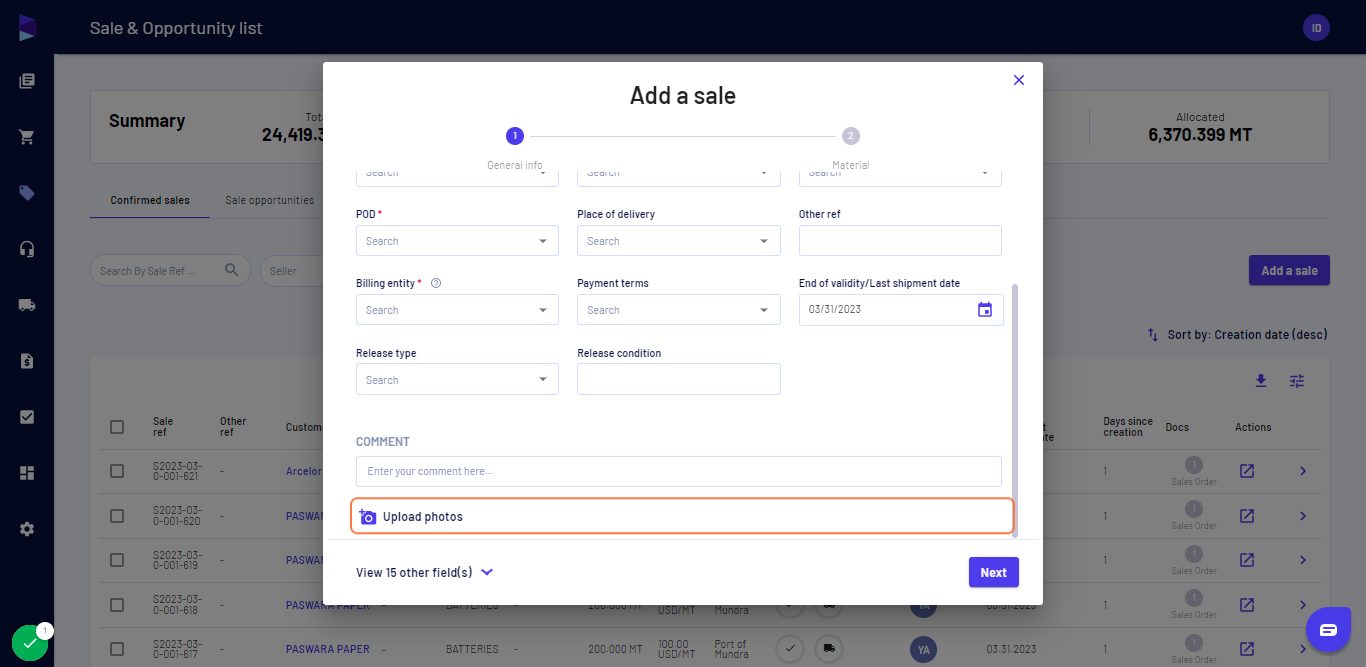This screenshot has height=667, width=1366.
Task: Select checkbox for sale S2023-03-0-001-617
Action: 117,649
